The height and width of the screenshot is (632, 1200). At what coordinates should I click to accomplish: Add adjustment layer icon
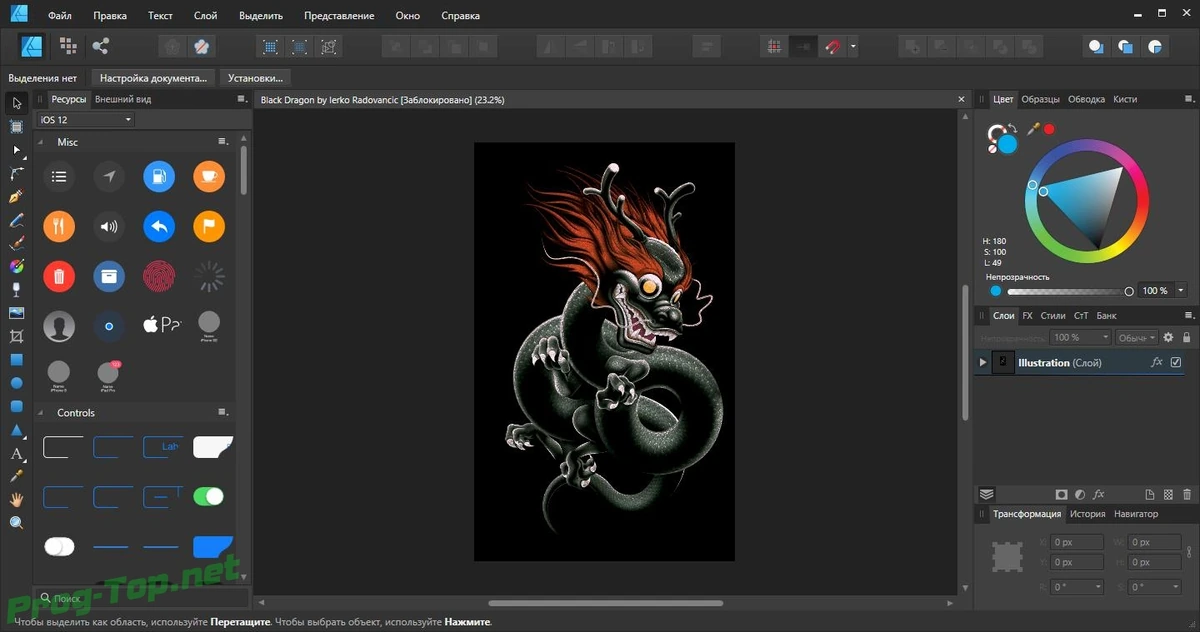tap(1080, 494)
